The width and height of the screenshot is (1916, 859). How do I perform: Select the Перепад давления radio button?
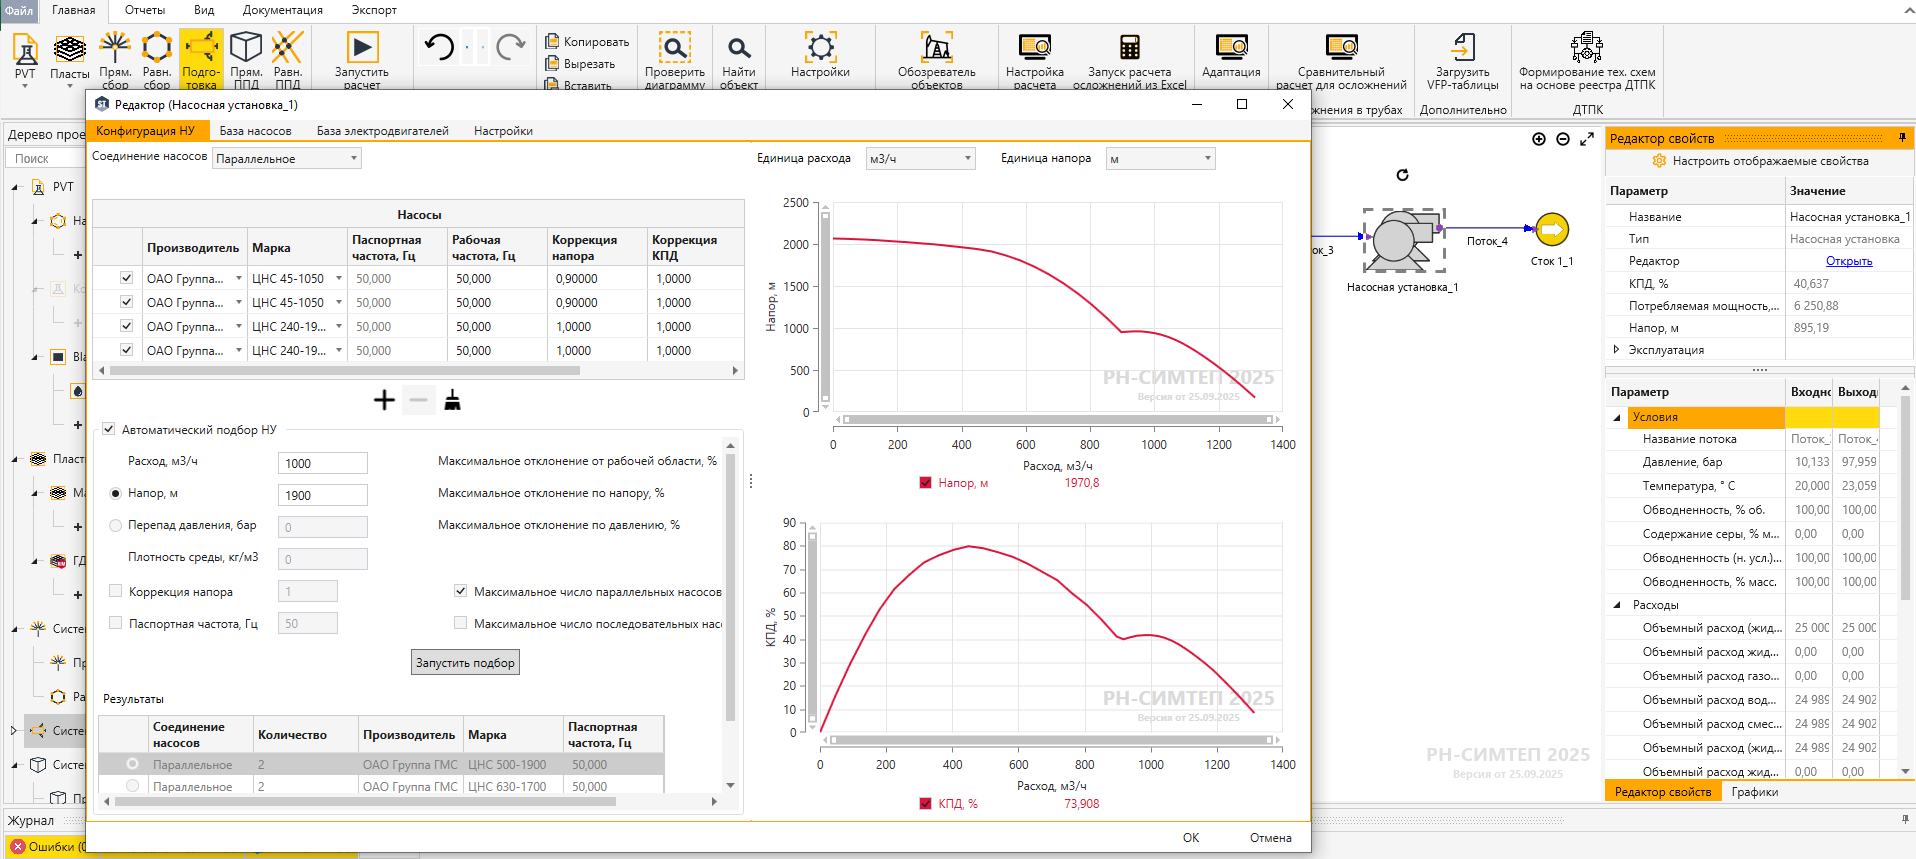pyautogui.click(x=116, y=525)
